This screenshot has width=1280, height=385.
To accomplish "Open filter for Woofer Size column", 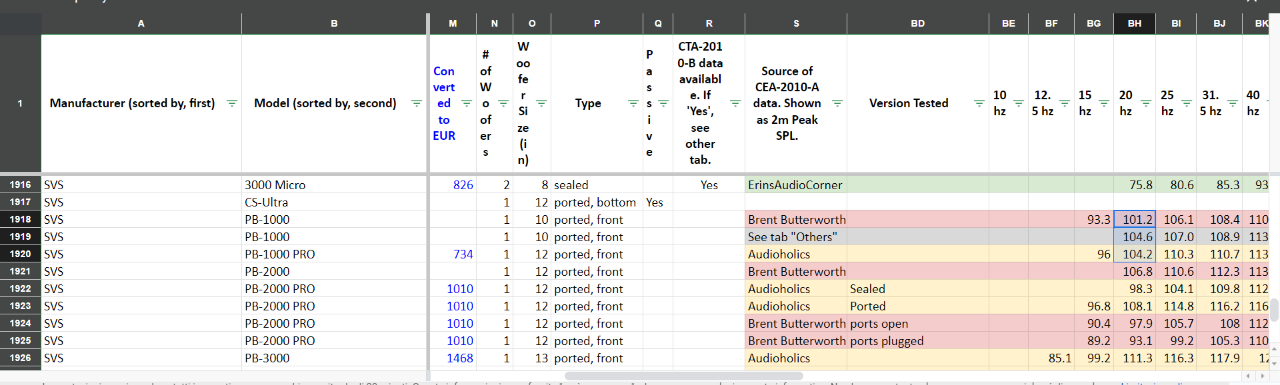I will tap(541, 103).
